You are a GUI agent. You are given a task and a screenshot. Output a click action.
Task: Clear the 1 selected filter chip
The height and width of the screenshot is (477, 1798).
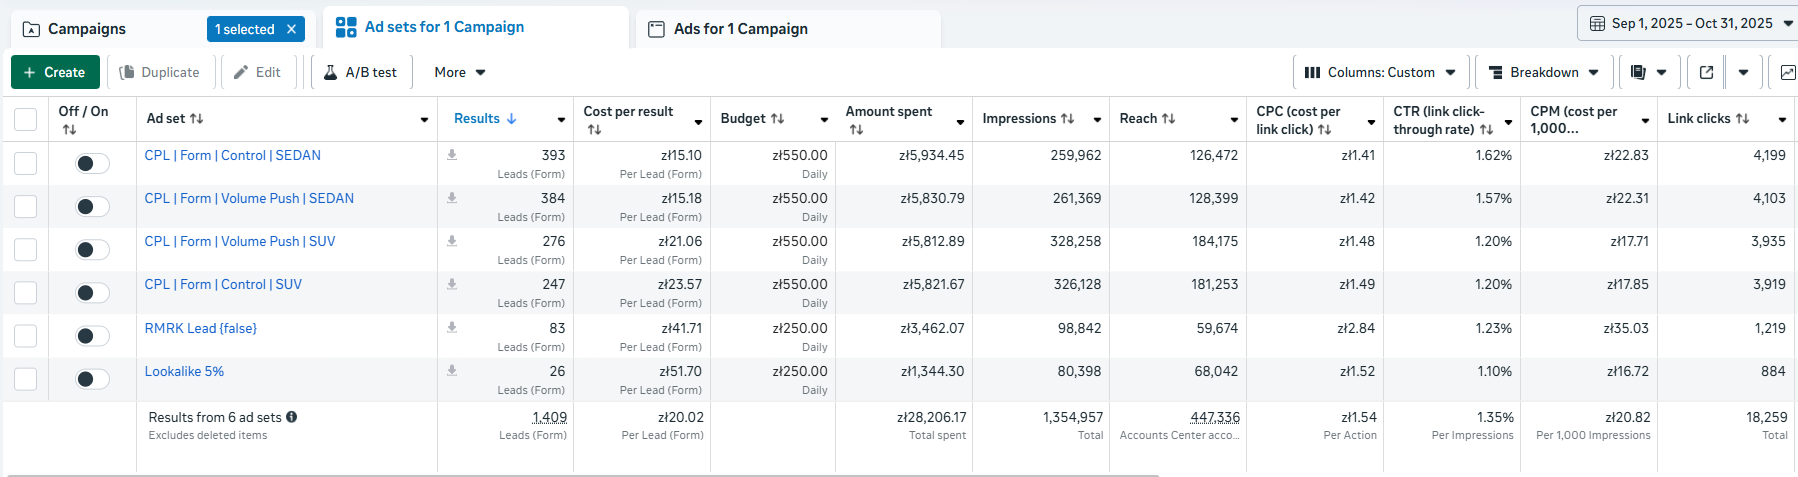pyautogui.click(x=291, y=29)
